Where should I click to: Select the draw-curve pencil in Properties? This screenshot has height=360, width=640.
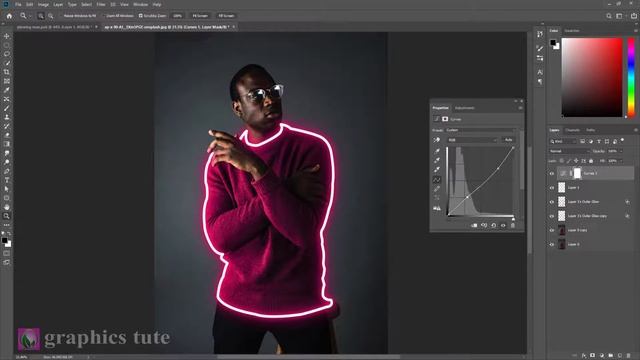(x=437, y=189)
